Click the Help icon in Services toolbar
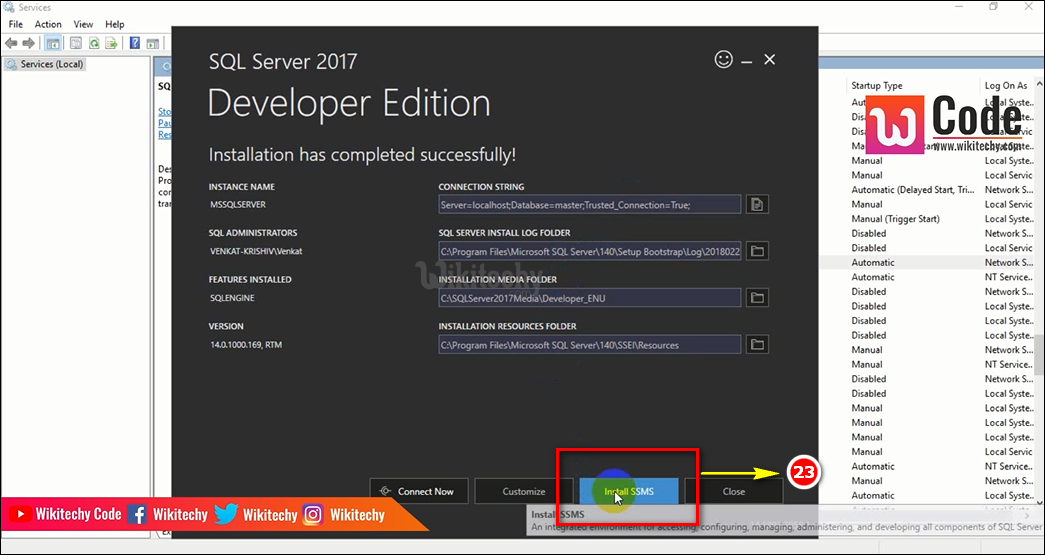The width and height of the screenshot is (1045, 555). tap(134, 43)
